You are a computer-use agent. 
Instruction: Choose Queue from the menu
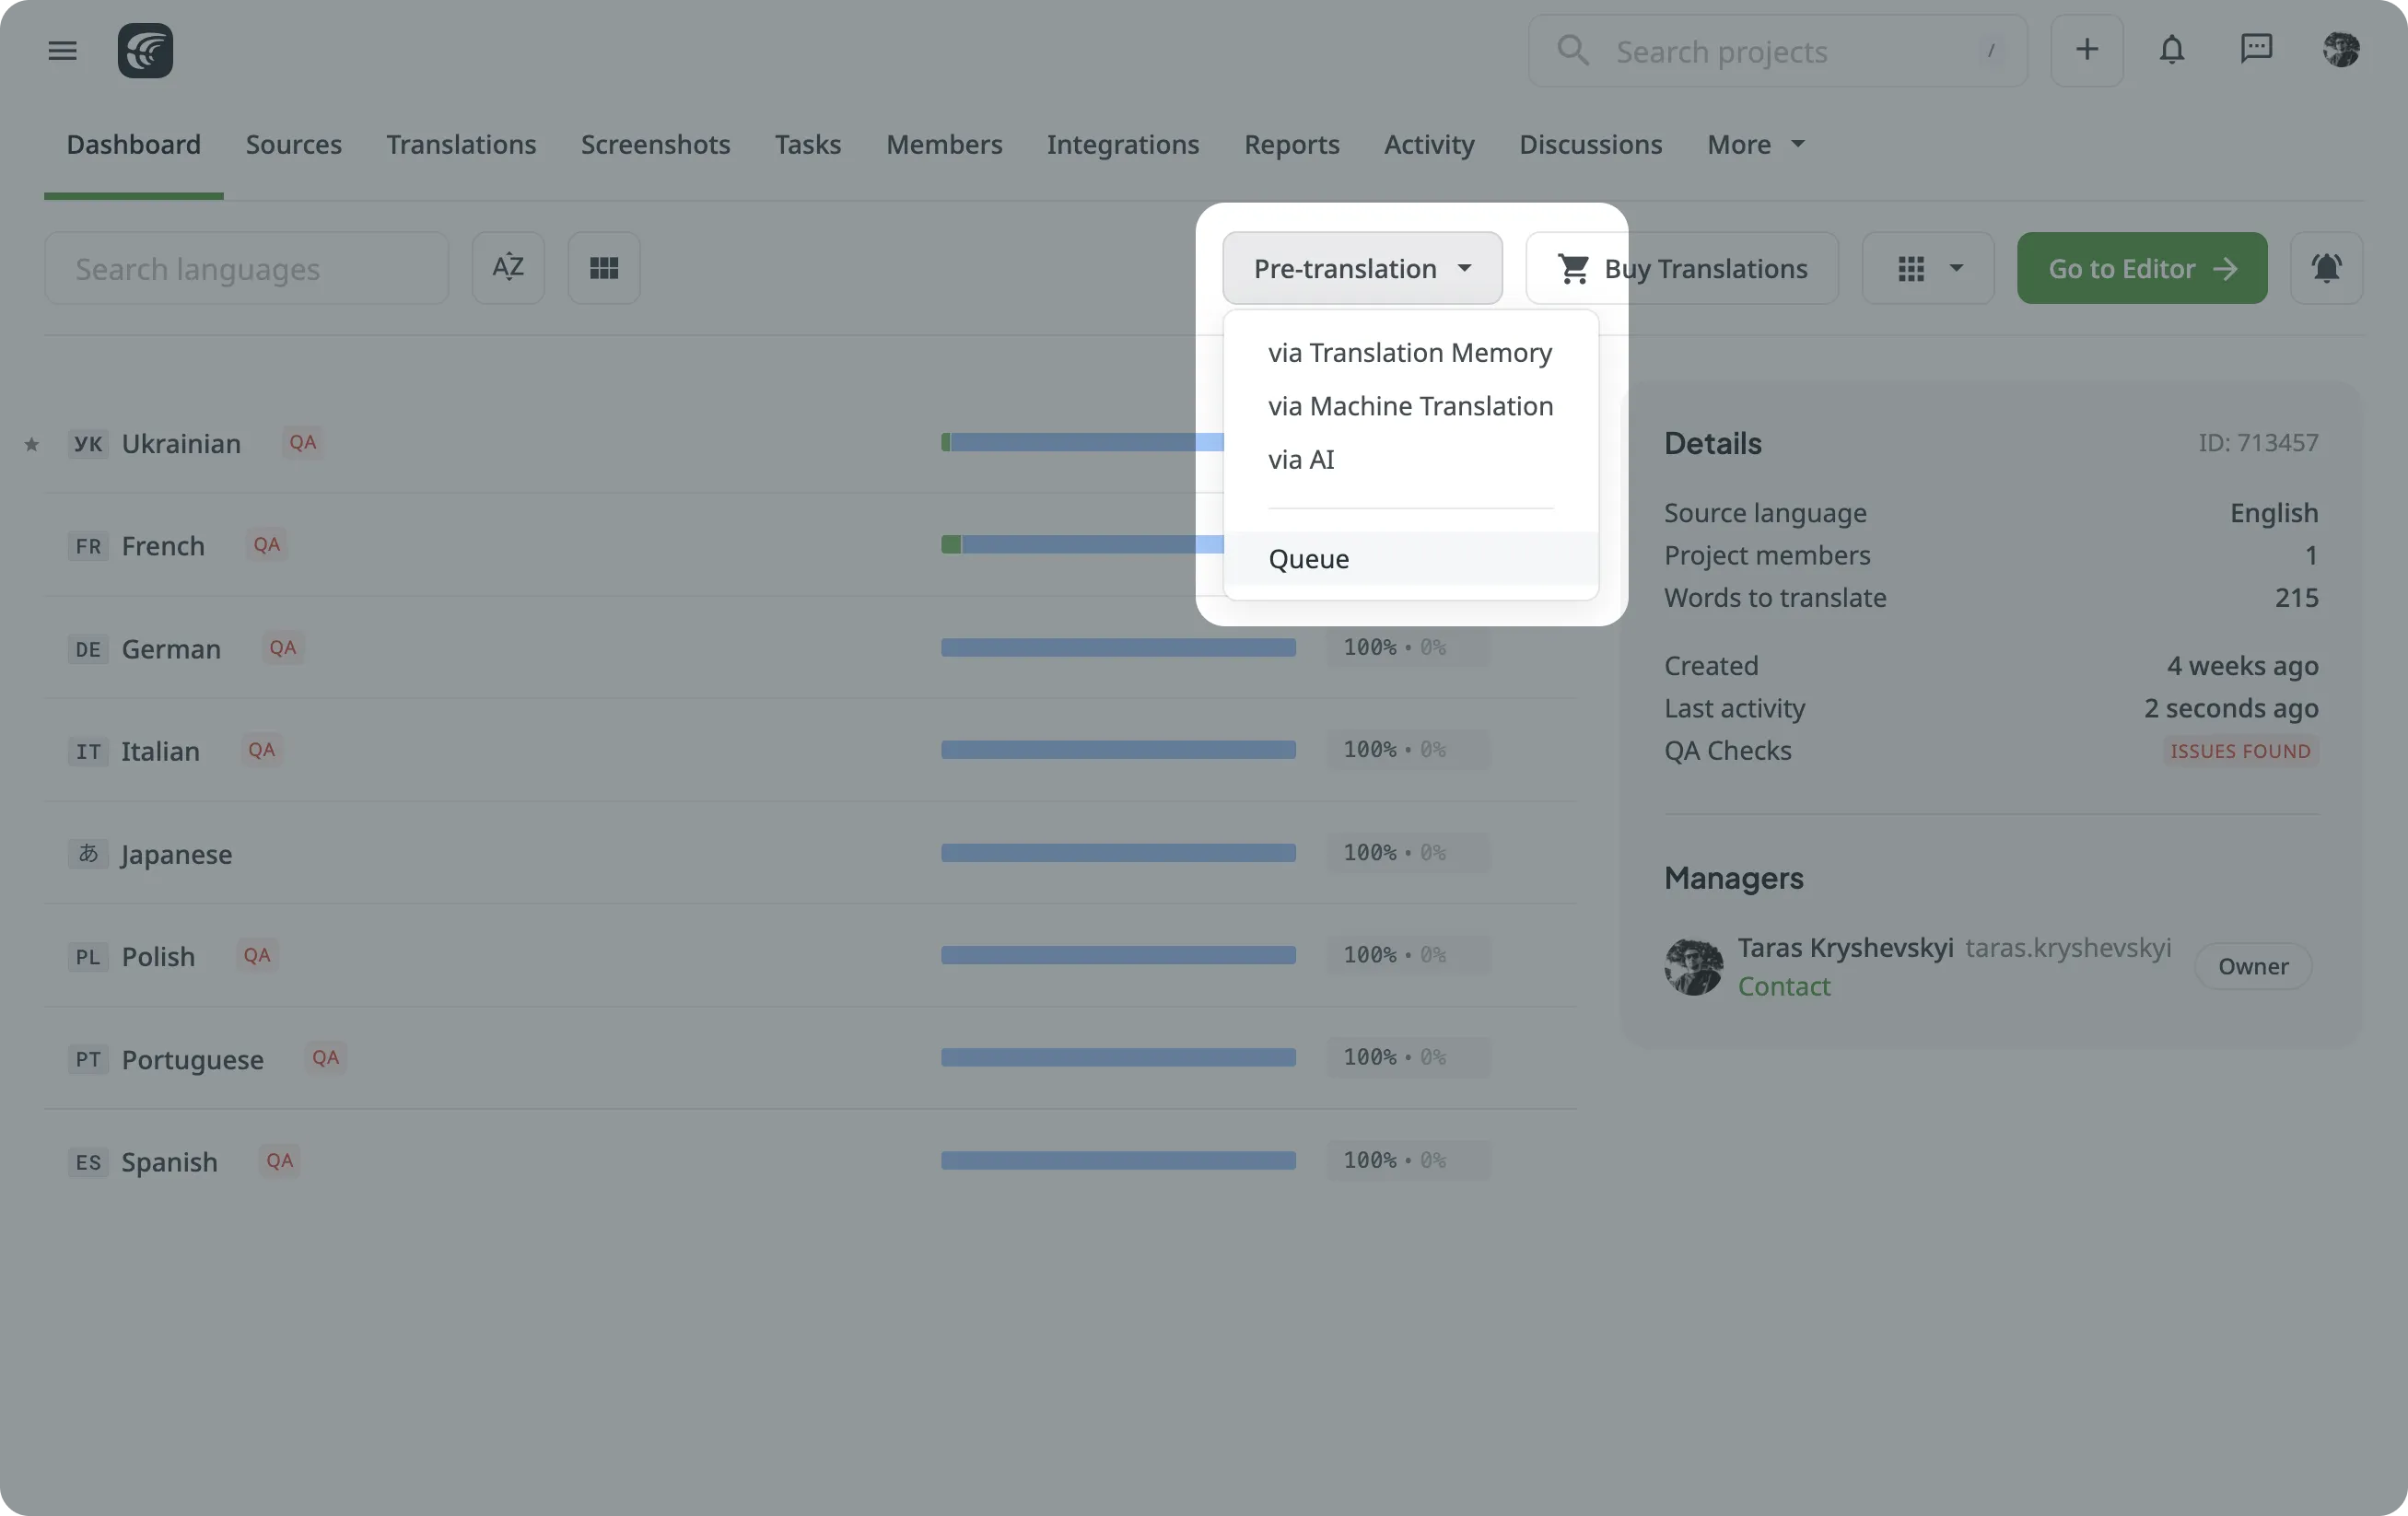[x=1308, y=559]
